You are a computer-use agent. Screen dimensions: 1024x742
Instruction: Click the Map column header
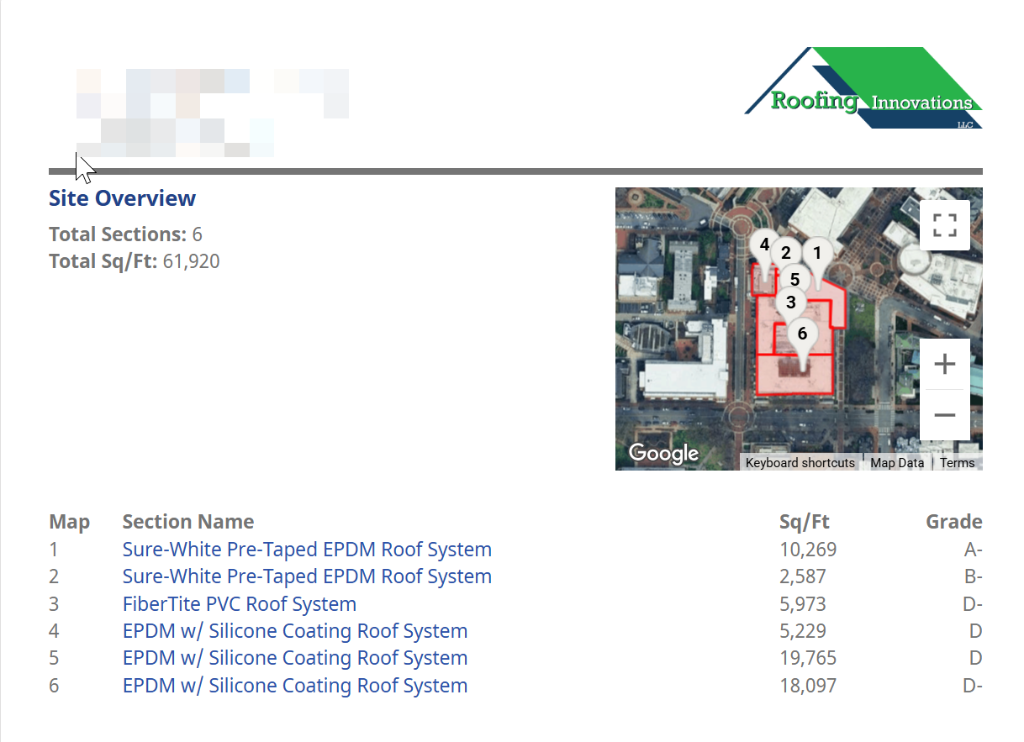pos(69,522)
